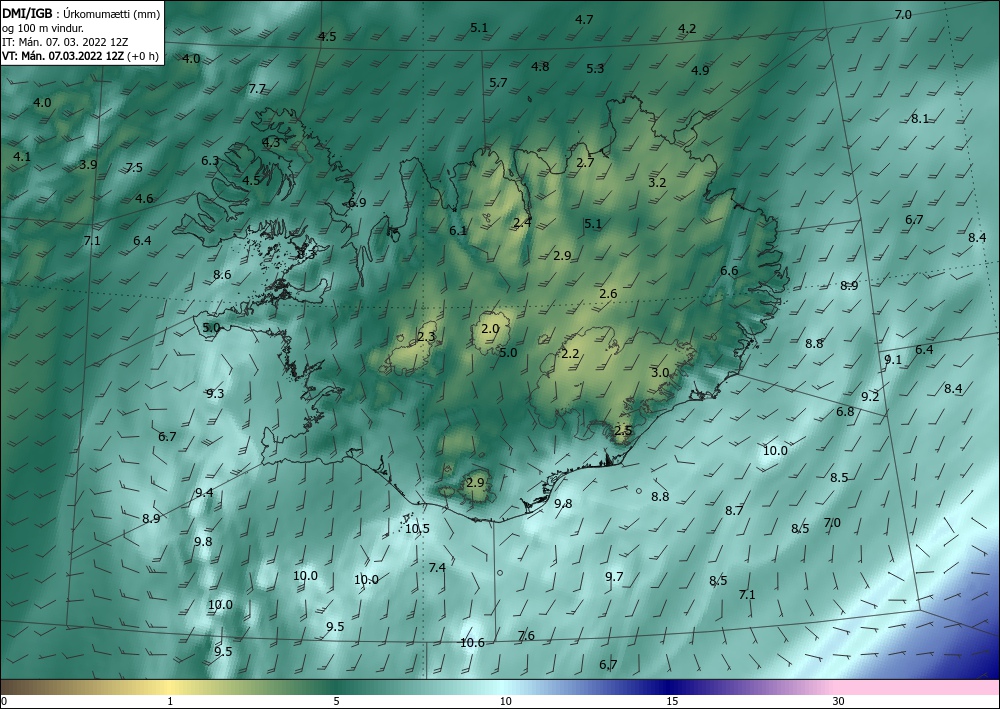Click the map value 3.0
The width and height of the screenshot is (1000, 709).
(660, 373)
